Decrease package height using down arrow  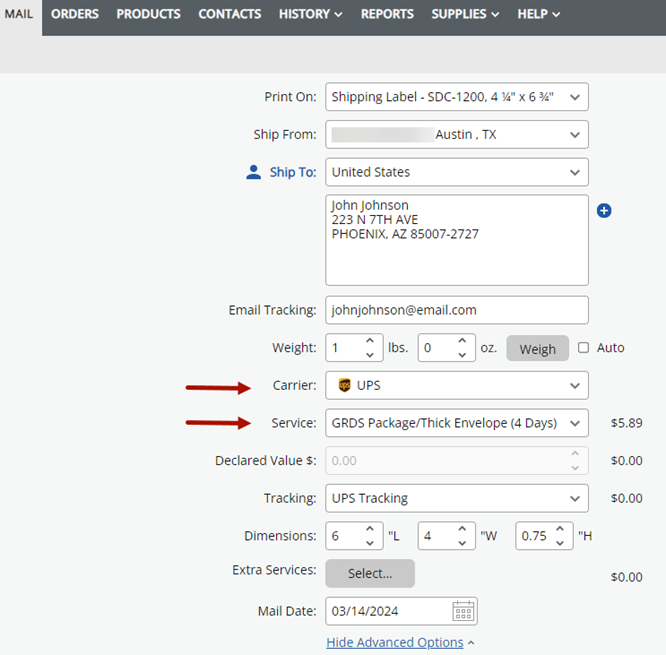(x=560, y=543)
